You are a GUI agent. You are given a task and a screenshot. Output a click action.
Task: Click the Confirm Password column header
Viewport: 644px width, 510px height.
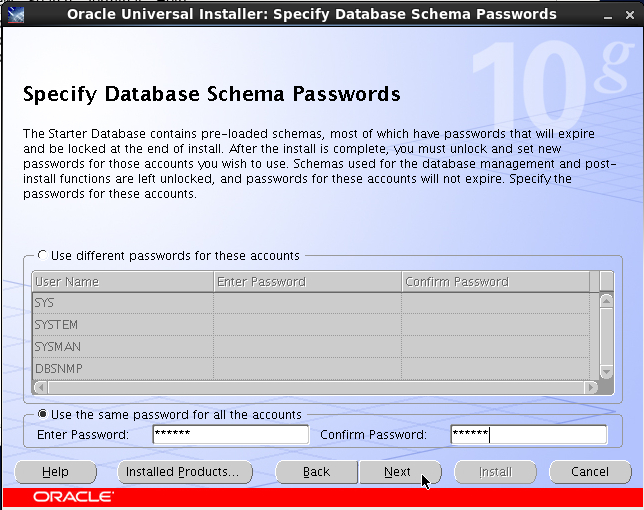pyautogui.click(x=496, y=282)
